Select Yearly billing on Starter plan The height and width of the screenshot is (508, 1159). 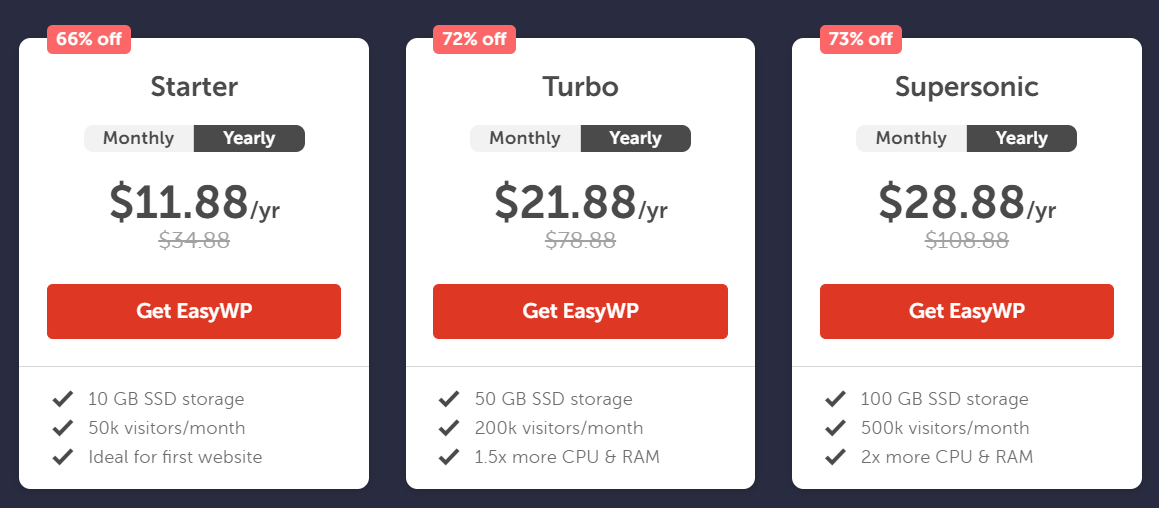[x=249, y=138]
